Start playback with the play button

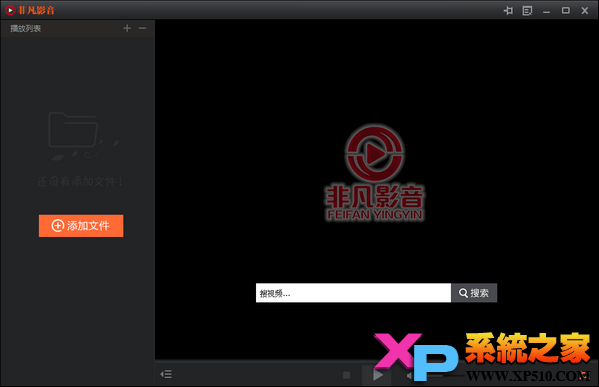tap(377, 375)
